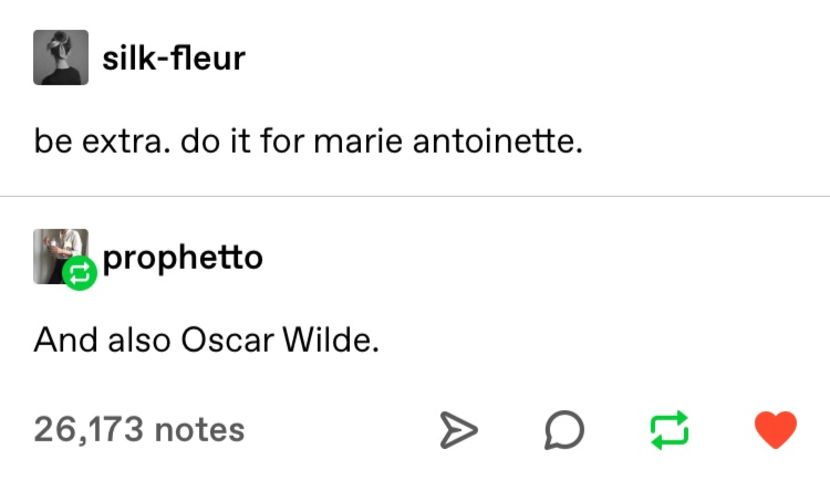Screen dimensions: 830x491
Task: Visit the prophetto blog name link
Action: coord(183,258)
